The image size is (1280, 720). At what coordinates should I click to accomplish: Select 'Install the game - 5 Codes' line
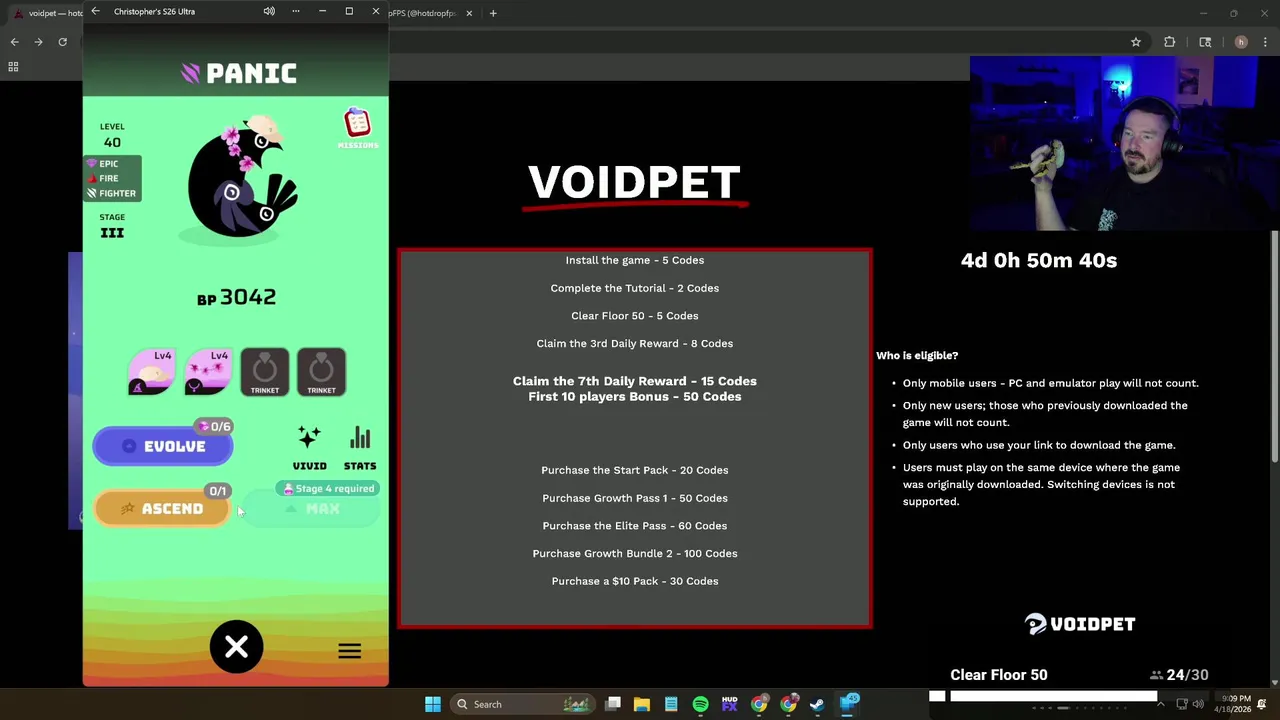coord(635,260)
